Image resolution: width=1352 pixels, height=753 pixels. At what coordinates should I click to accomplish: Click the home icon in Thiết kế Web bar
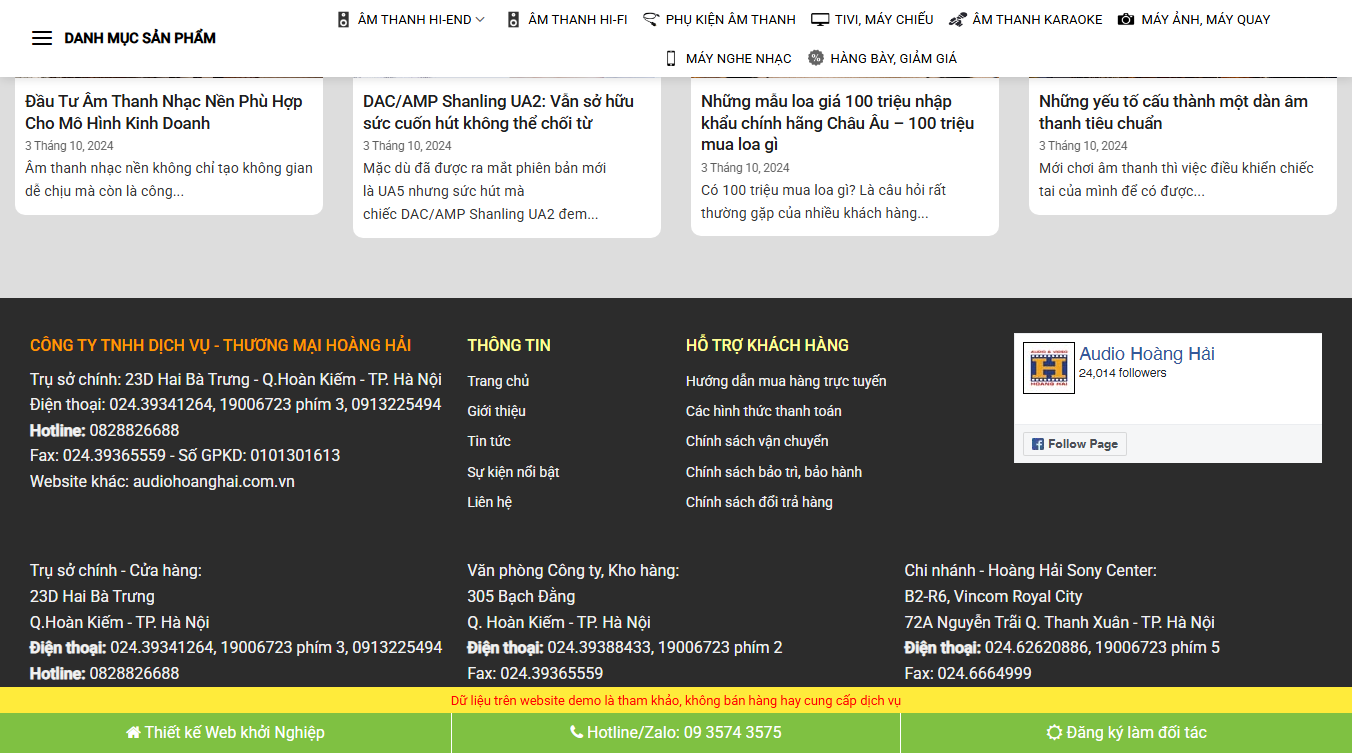click(x=133, y=731)
